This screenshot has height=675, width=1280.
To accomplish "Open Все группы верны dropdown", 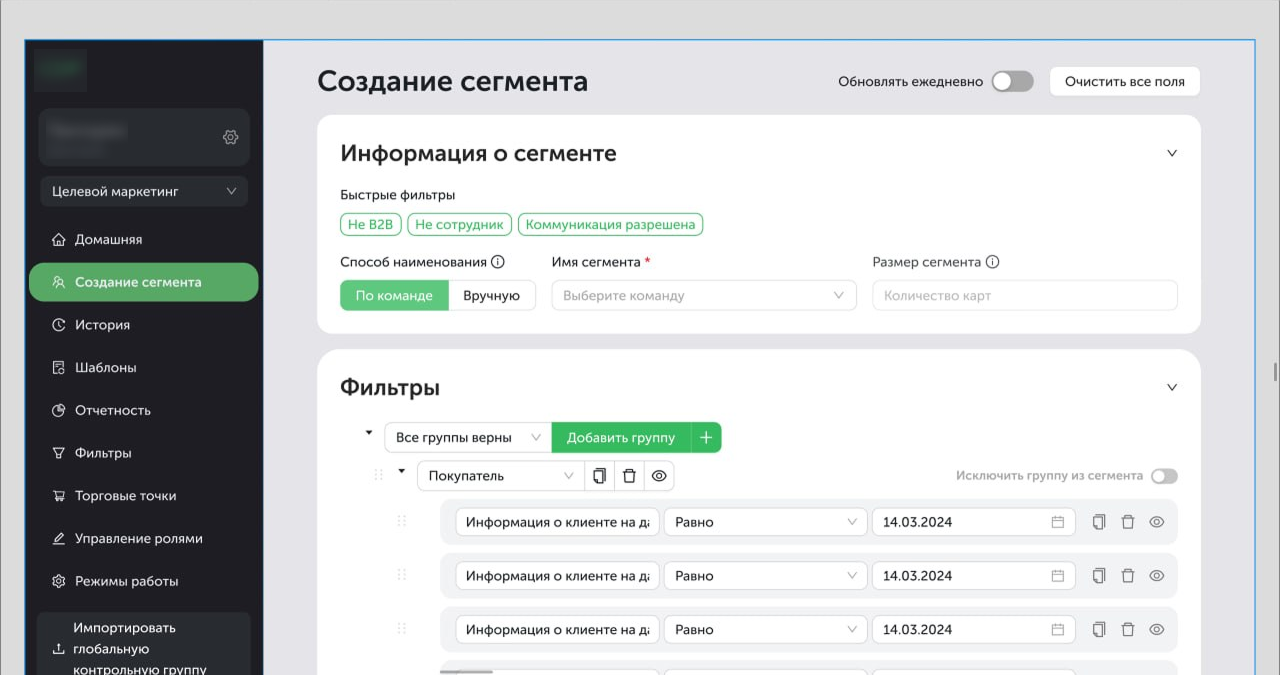I will click(x=468, y=437).
